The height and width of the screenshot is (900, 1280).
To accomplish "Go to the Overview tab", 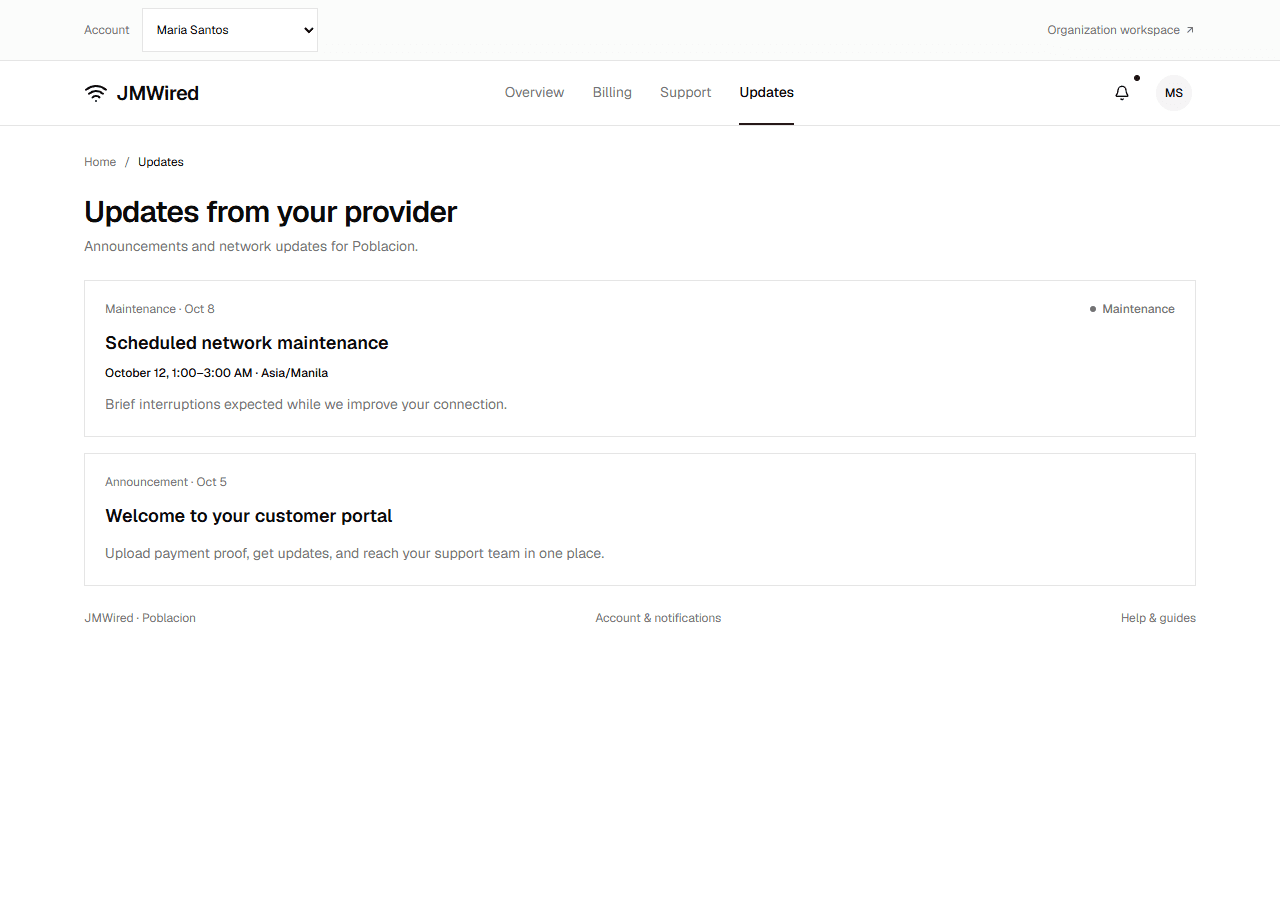I will coord(534,92).
